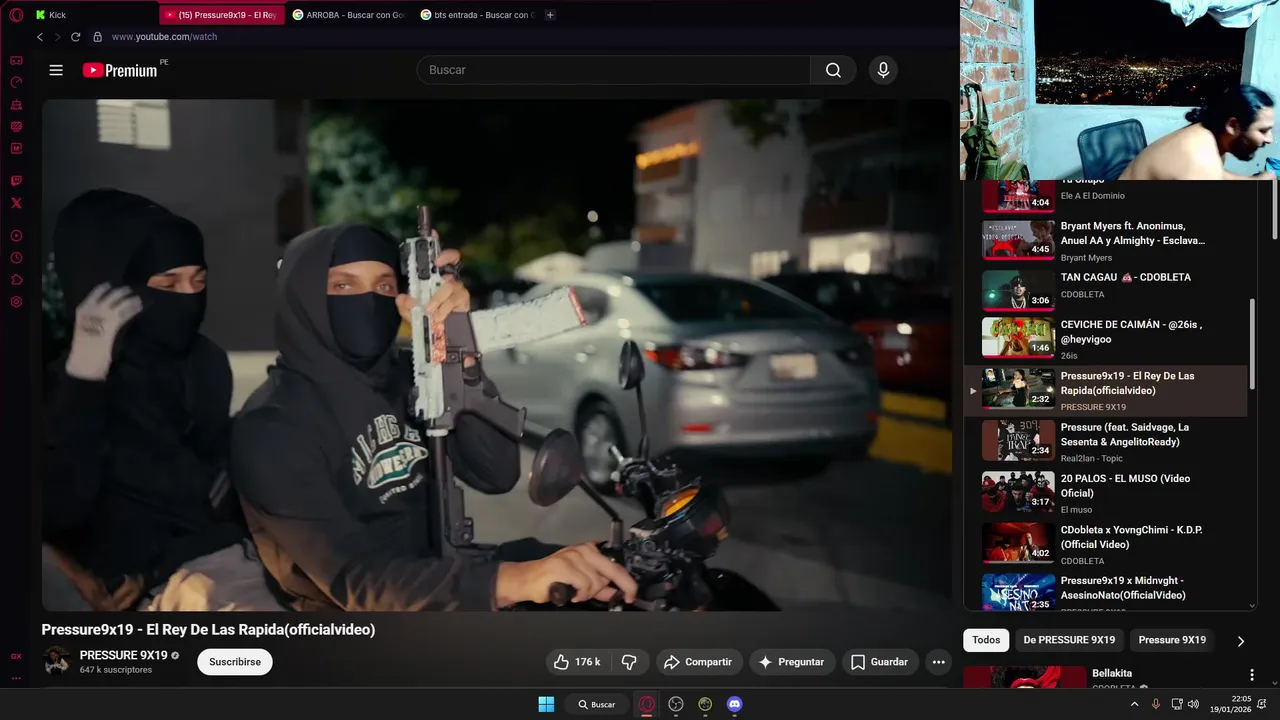1280x720 pixels.
Task: Open Discord from taskbar
Action: click(735, 704)
